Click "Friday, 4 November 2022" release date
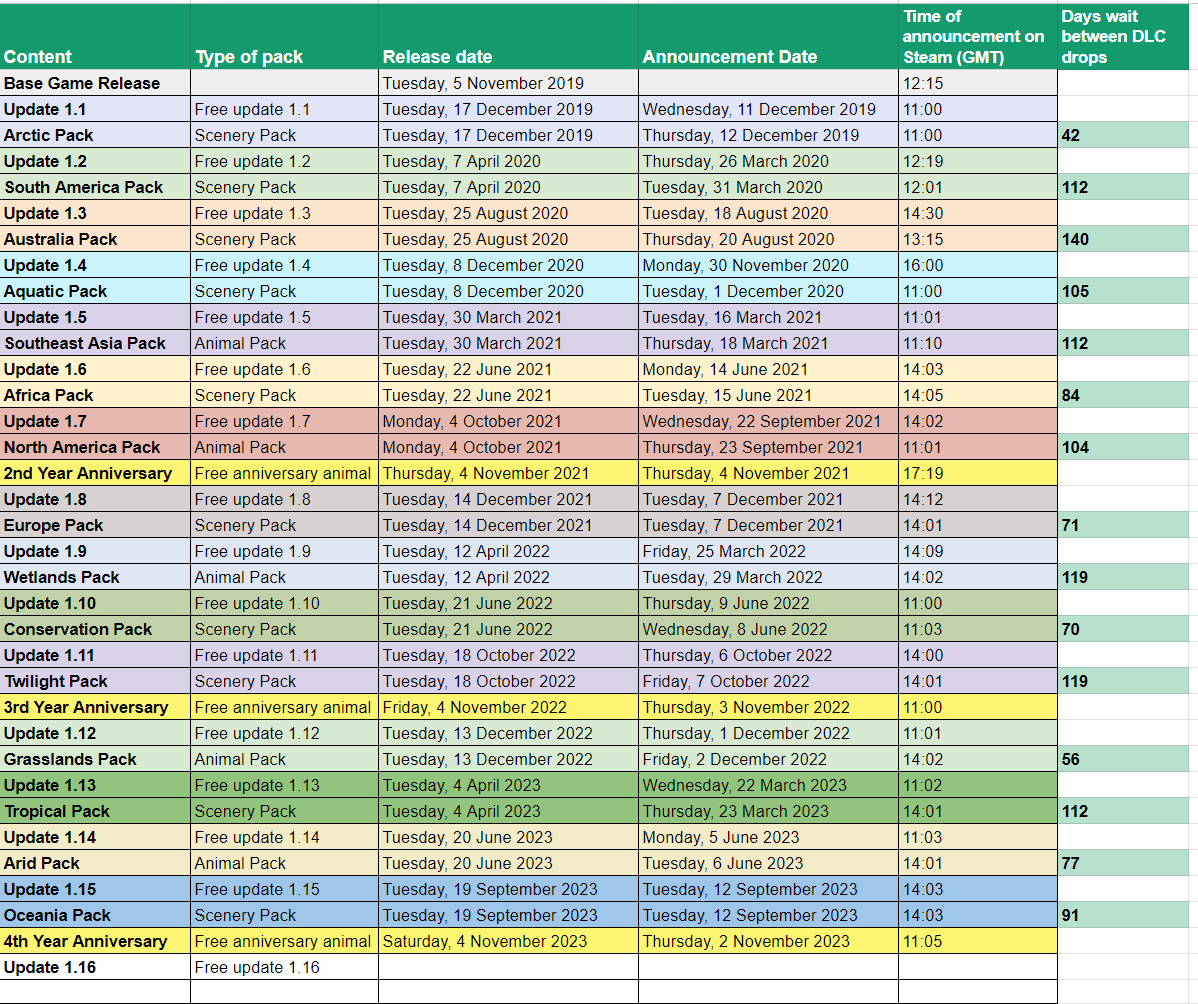The image size is (1198, 1004). click(508, 707)
